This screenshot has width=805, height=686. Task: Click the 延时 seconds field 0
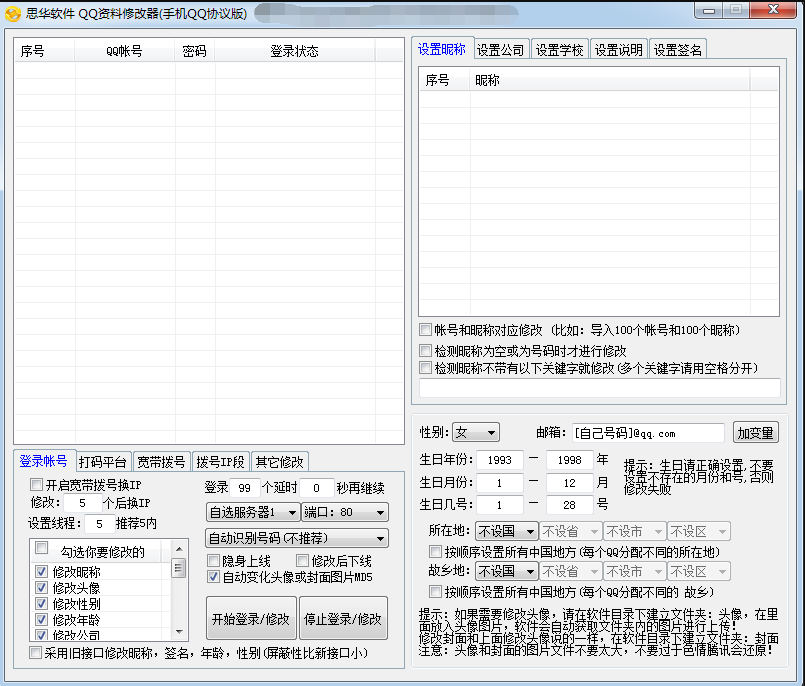(x=316, y=487)
